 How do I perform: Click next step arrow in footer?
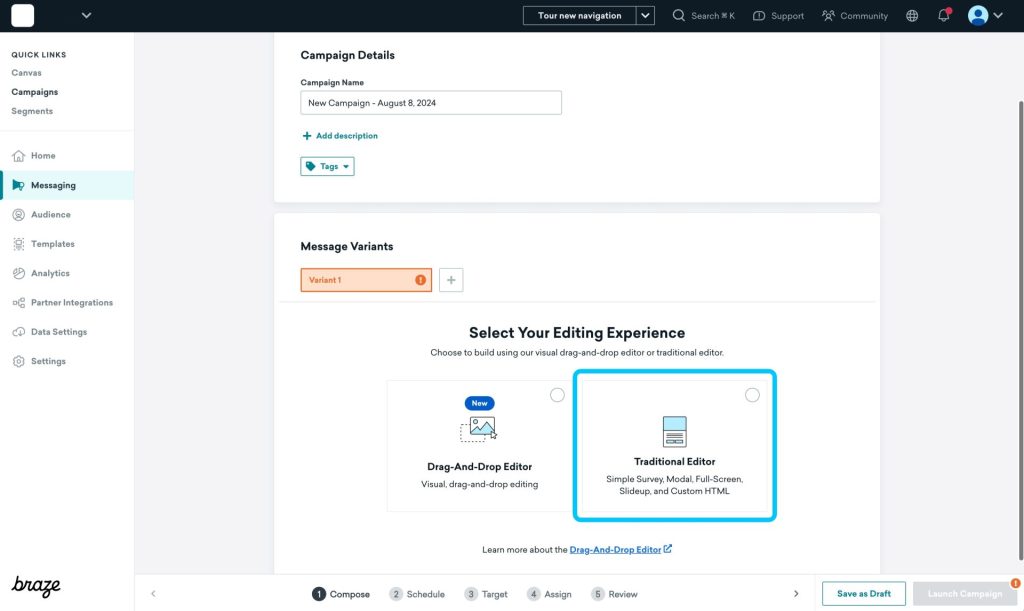(x=796, y=593)
